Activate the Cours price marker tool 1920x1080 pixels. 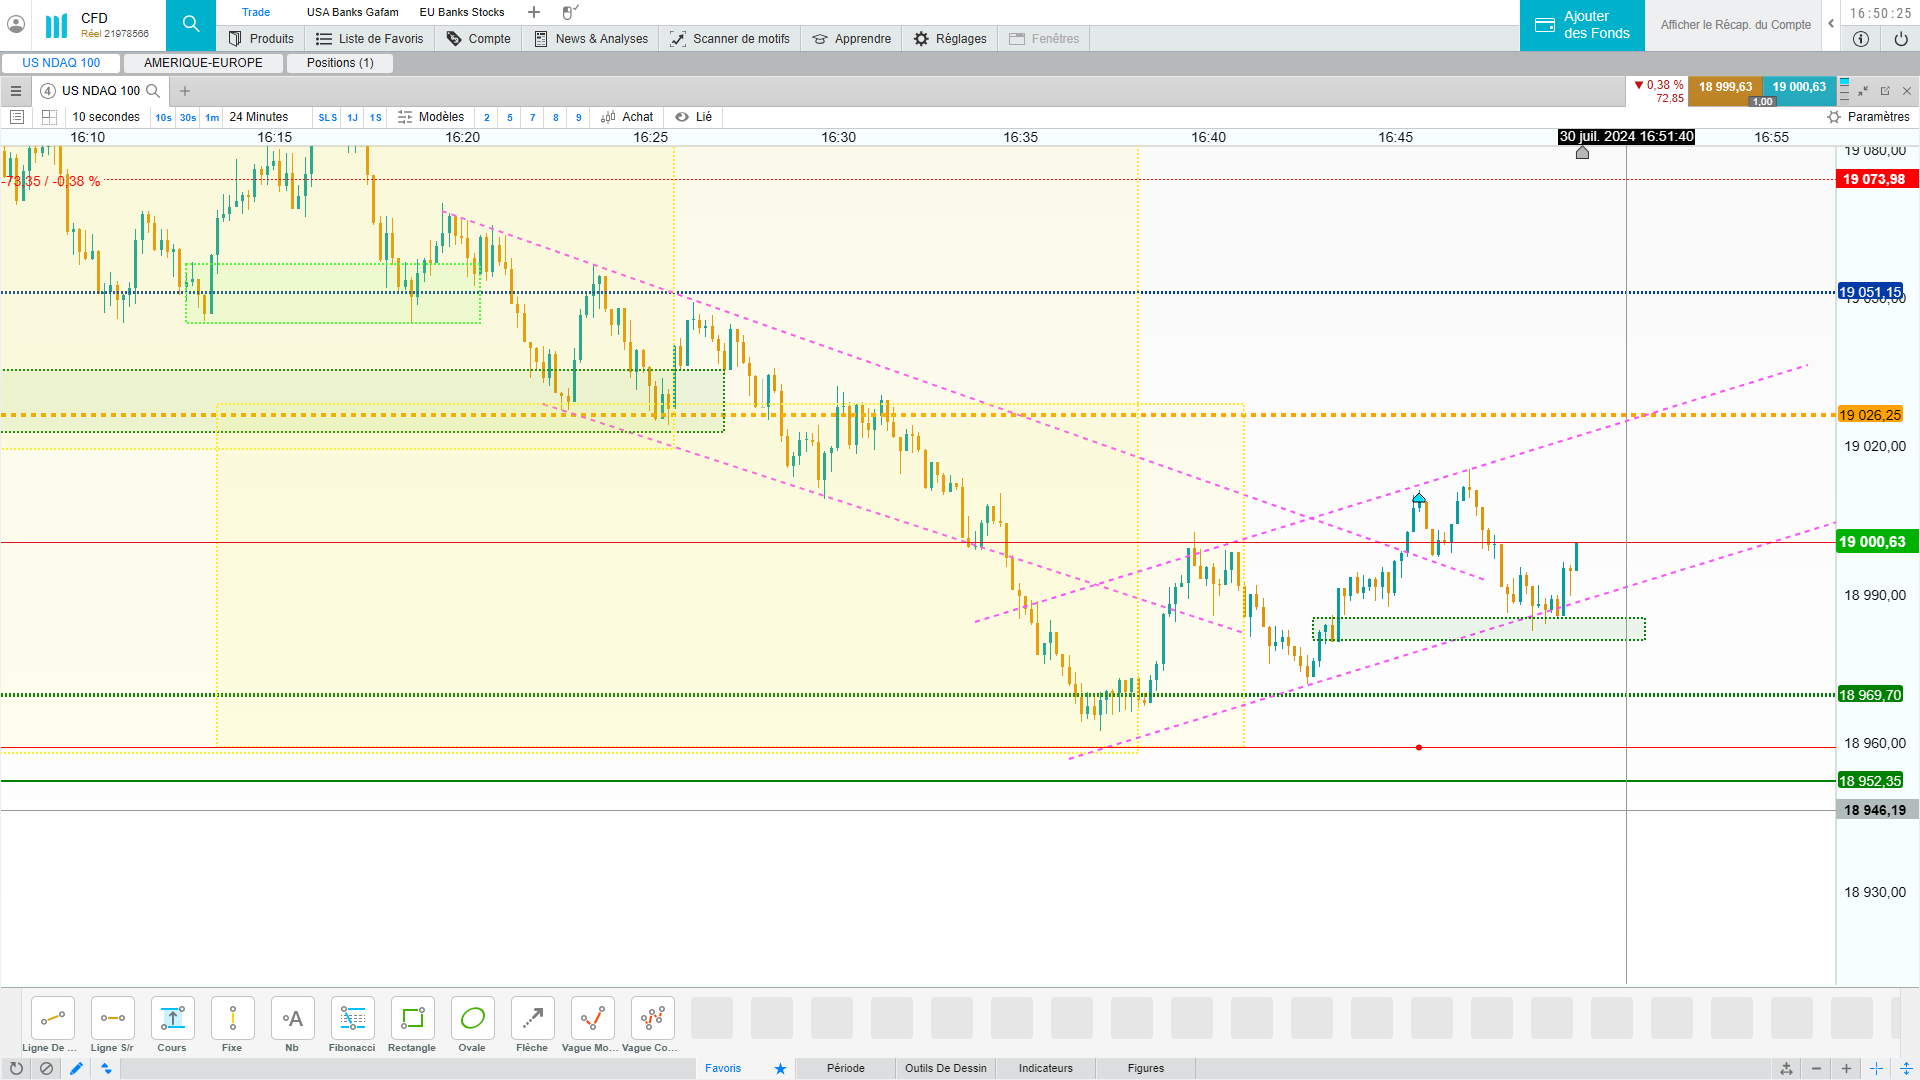[x=172, y=1019]
